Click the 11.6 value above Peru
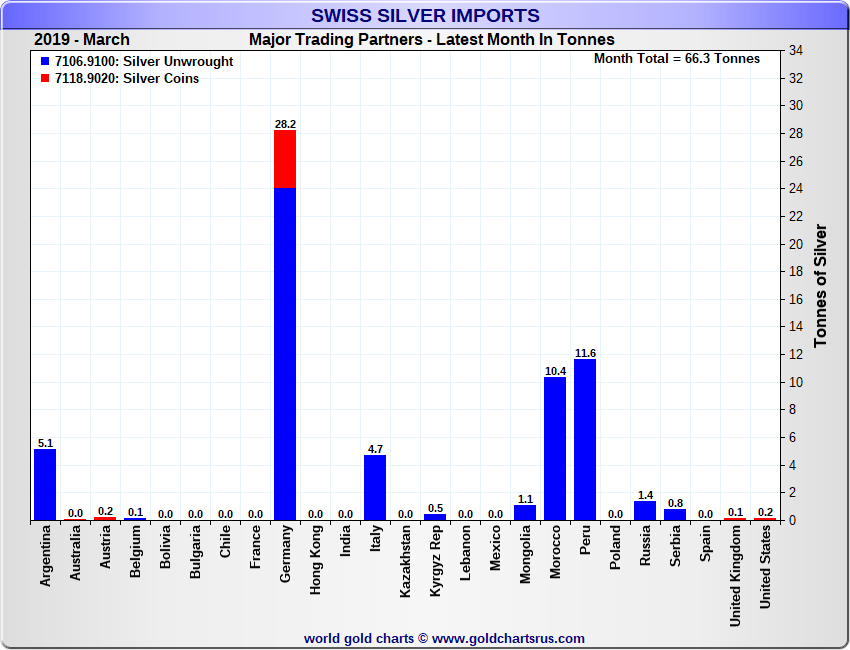This screenshot has width=850, height=650. point(585,353)
